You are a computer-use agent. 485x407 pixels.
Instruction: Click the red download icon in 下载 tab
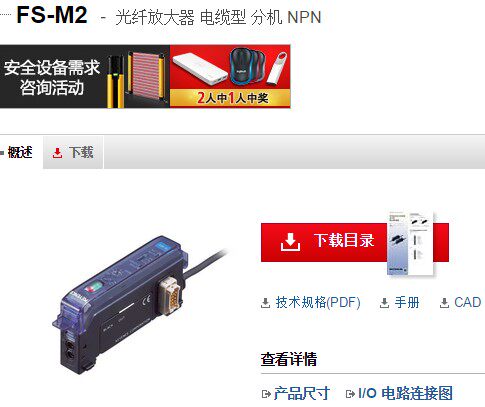tap(57, 153)
